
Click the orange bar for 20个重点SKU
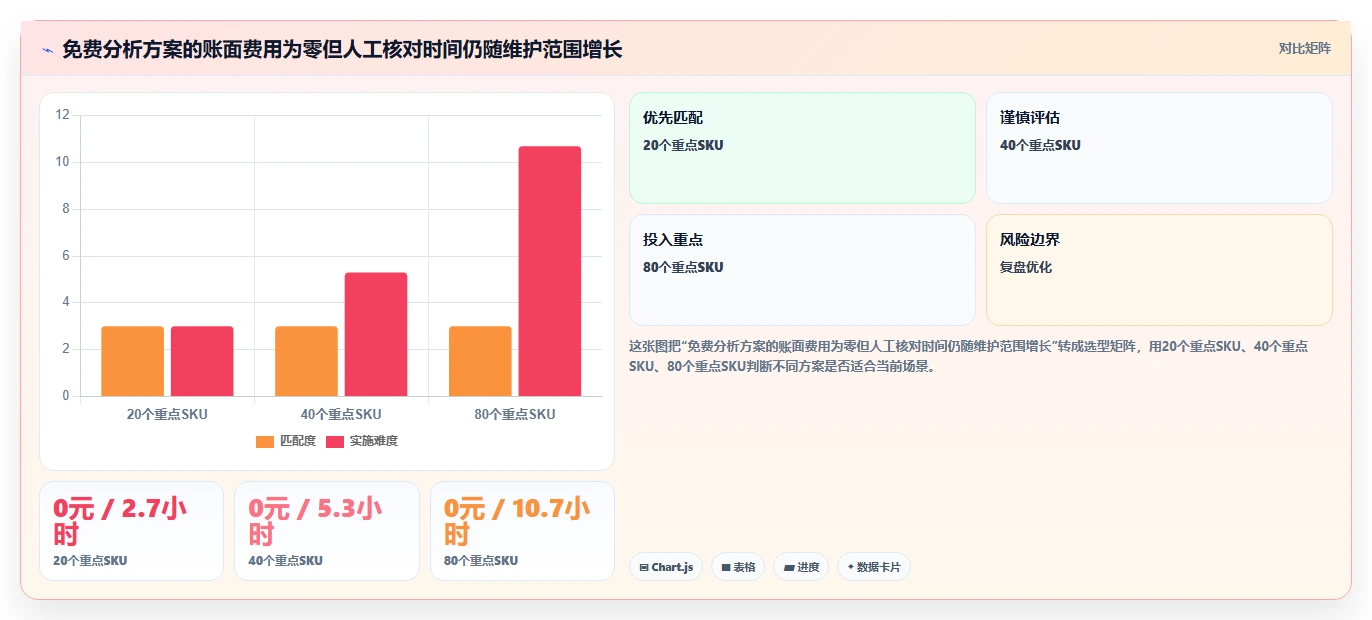coord(132,361)
